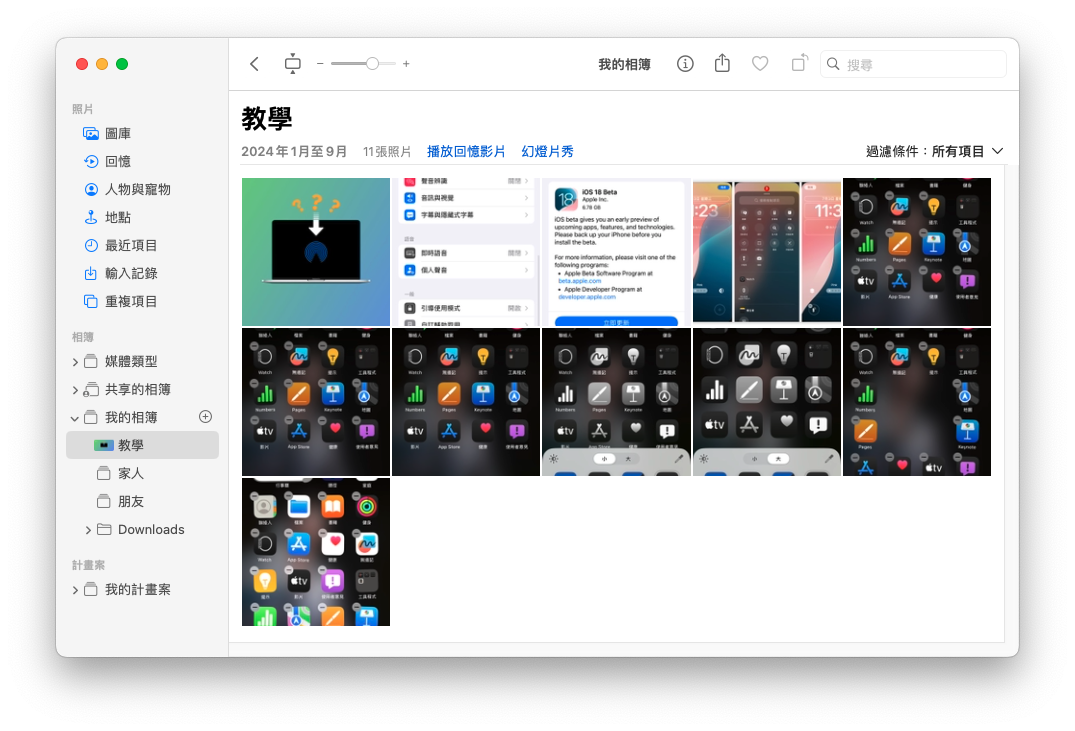The width and height of the screenshot is (1075, 731).
Task: Click the 媒體類型 folder icon
Action: pos(90,361)
